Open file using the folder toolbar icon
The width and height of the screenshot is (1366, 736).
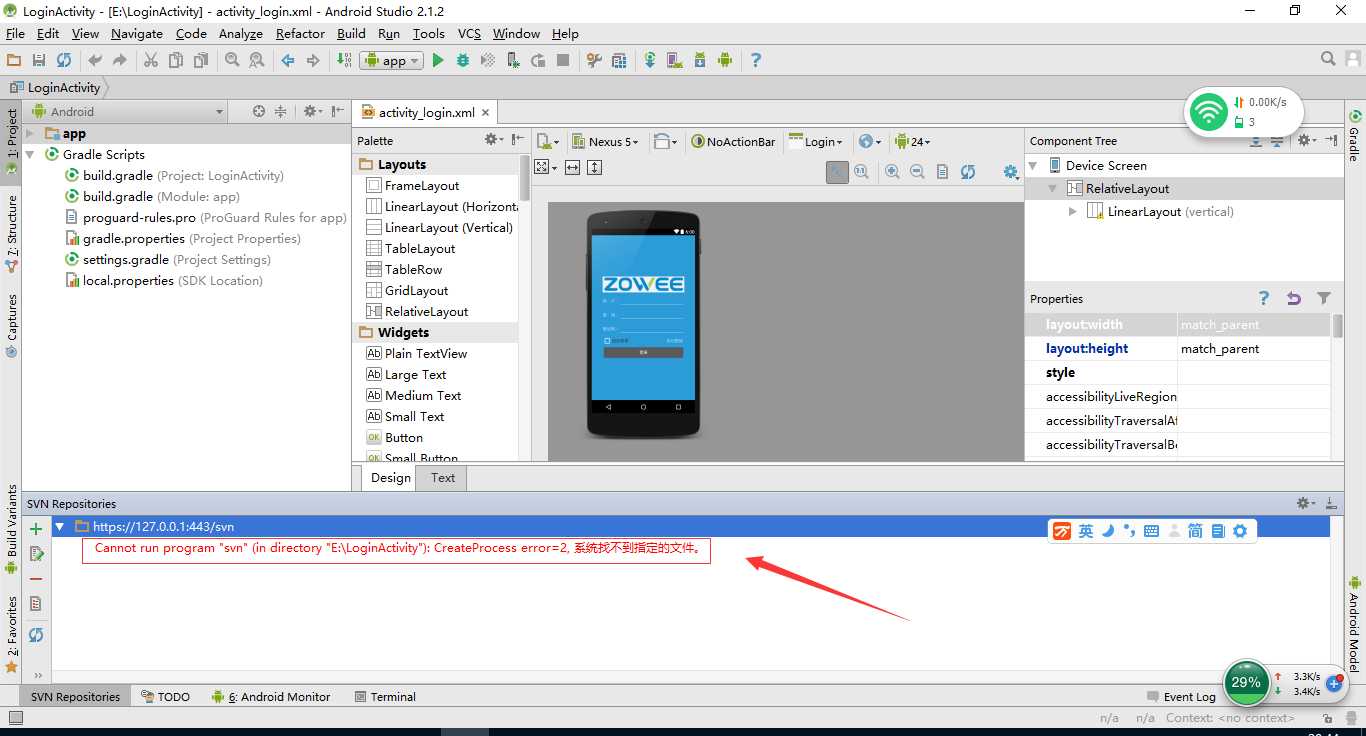14,60
